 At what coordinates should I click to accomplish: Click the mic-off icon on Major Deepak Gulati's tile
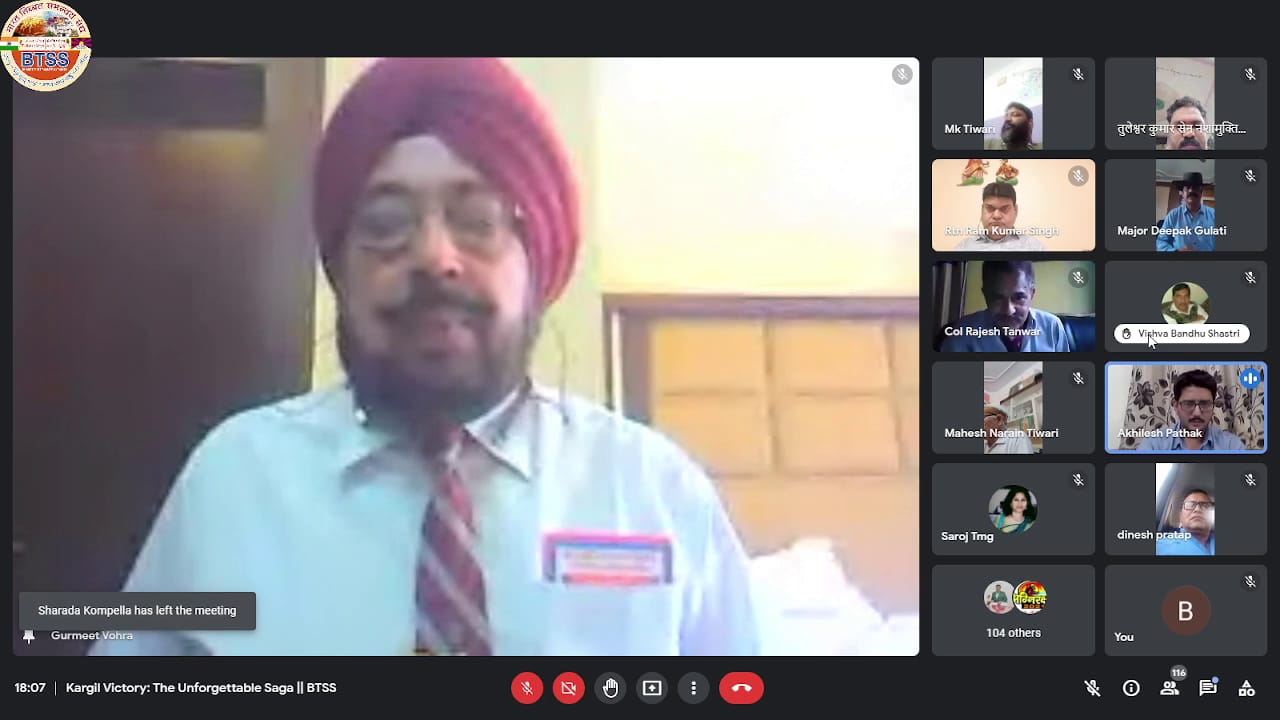tap(1250, 176)
